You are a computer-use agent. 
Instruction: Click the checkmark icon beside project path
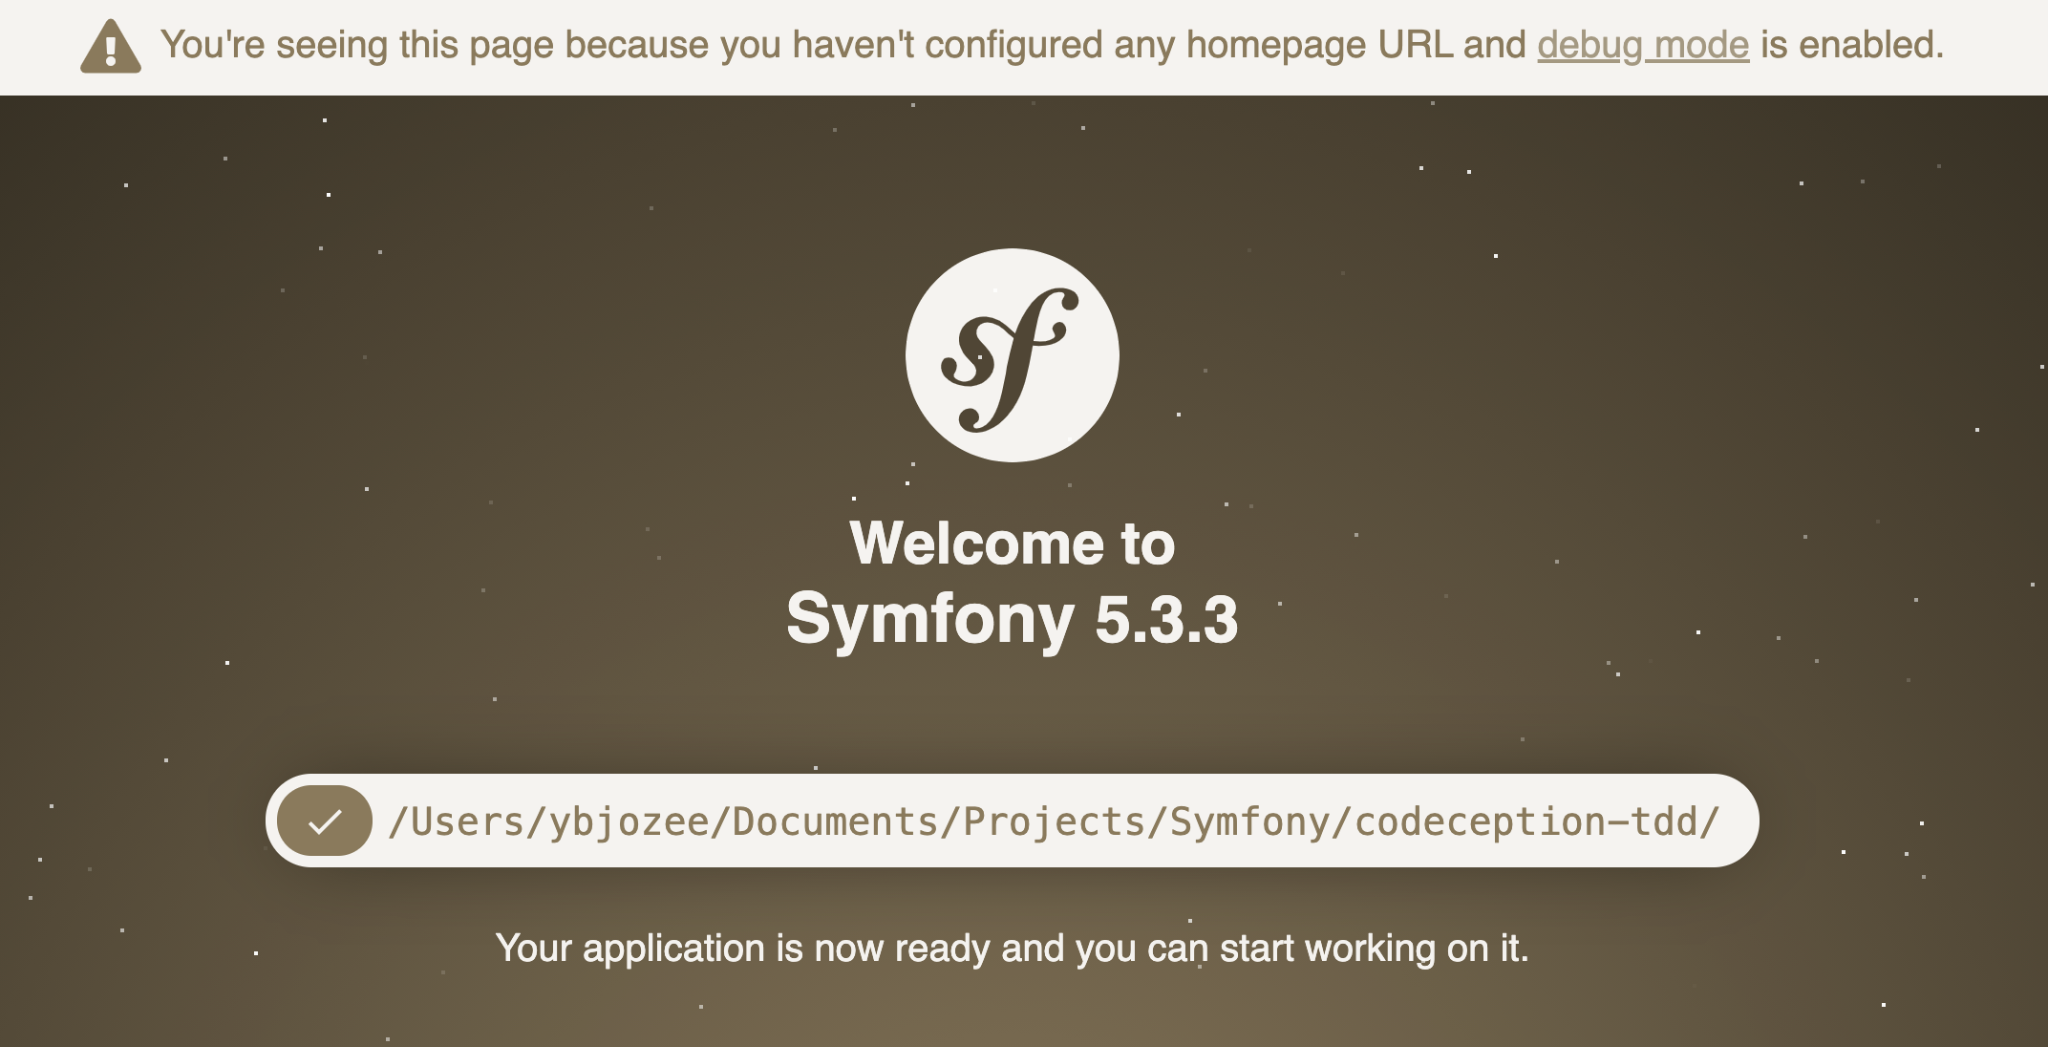pos(325,821)
